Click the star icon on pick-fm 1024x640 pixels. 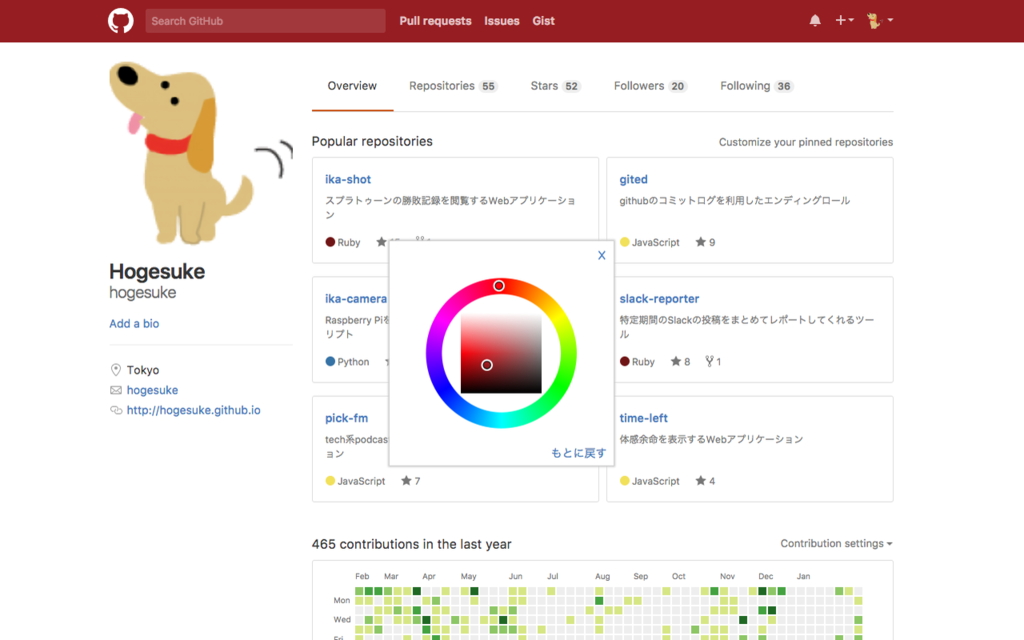click(406, 481)
